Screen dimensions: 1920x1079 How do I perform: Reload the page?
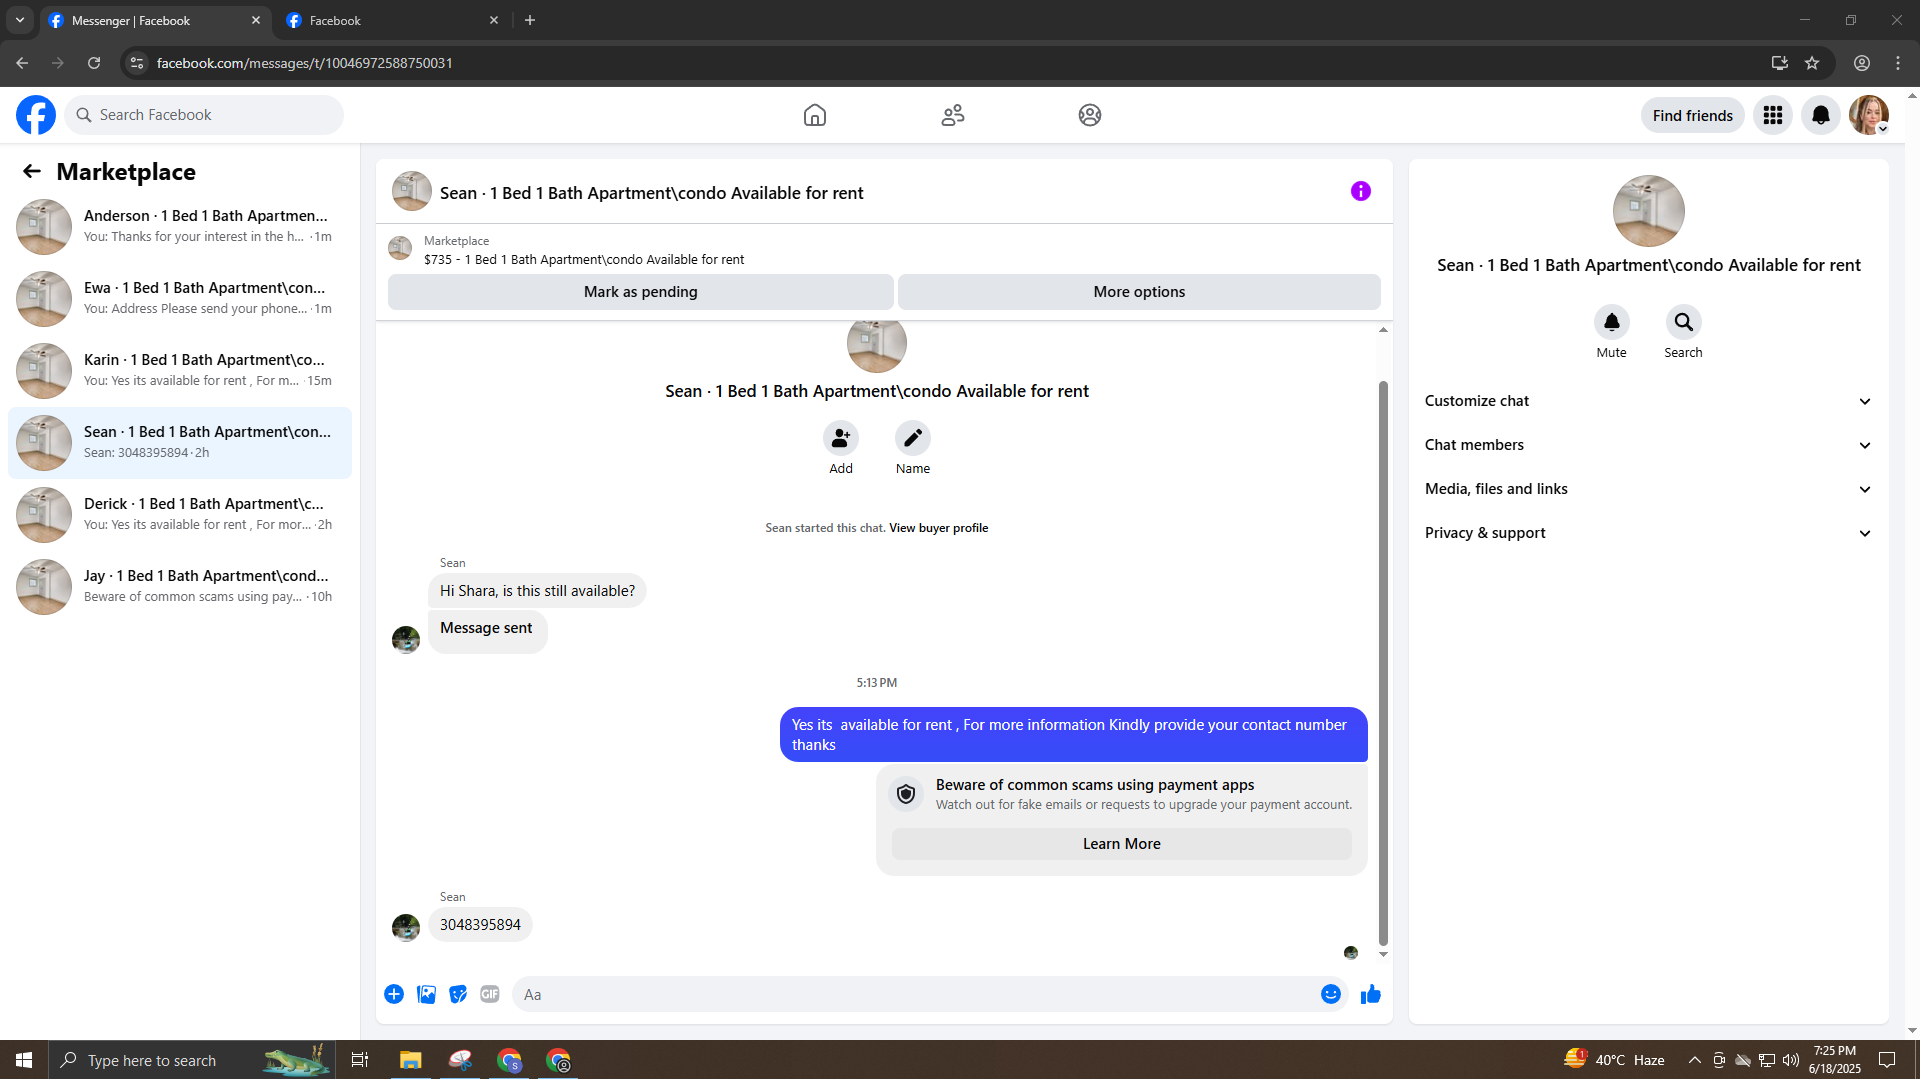tap(94, 63)
